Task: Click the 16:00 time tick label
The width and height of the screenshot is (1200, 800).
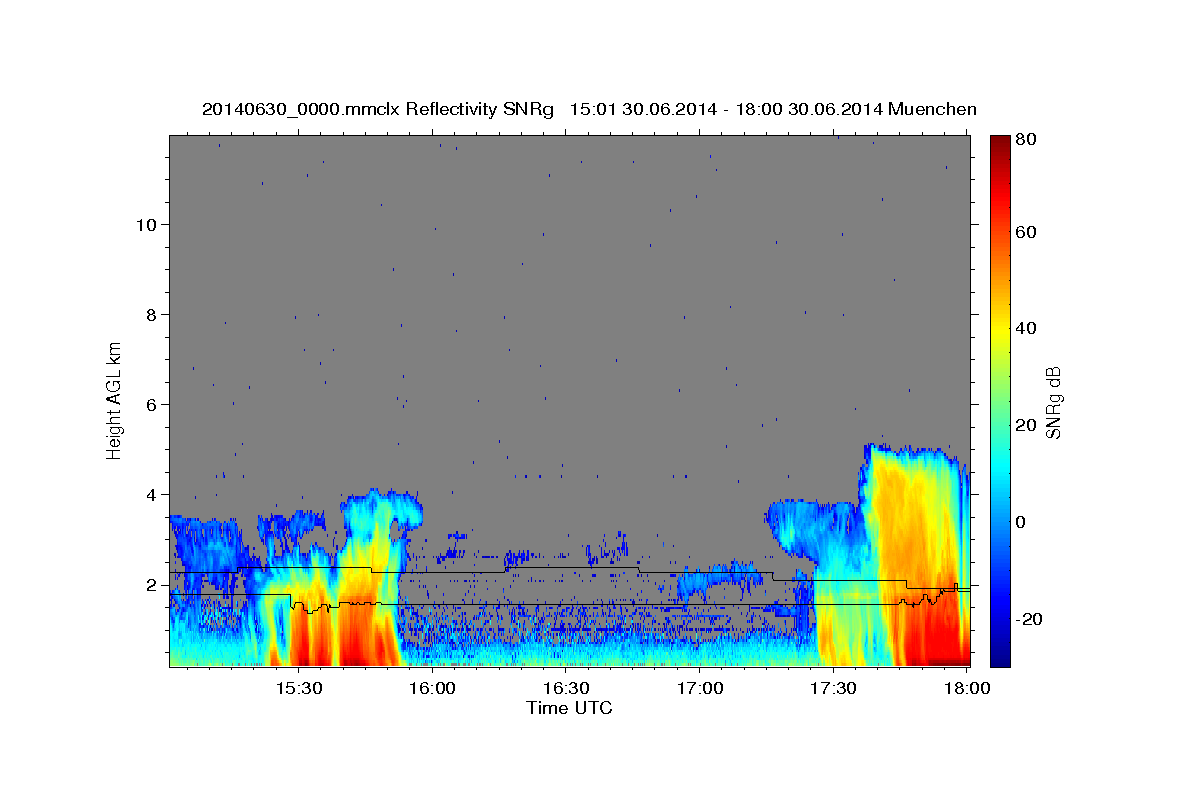Action: (x=433, y=688)
